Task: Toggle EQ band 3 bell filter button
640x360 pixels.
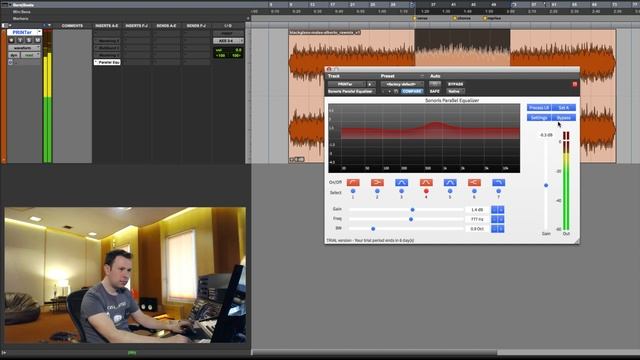Action: click(x=402, y=182)
